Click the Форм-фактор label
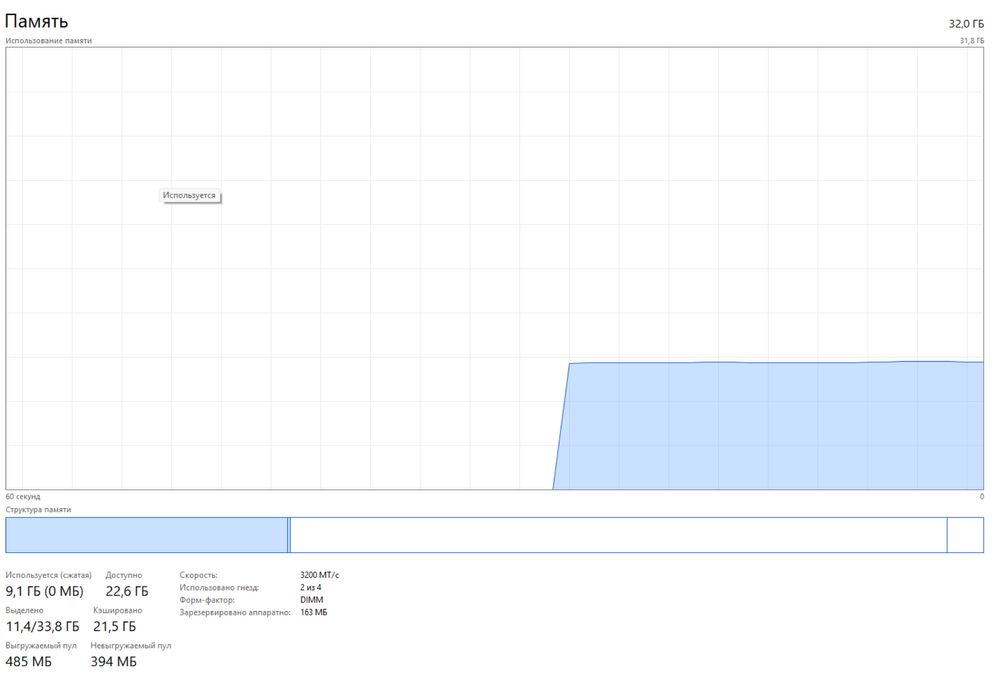This screenshot has height=676, width=1000. pos(207,600)
